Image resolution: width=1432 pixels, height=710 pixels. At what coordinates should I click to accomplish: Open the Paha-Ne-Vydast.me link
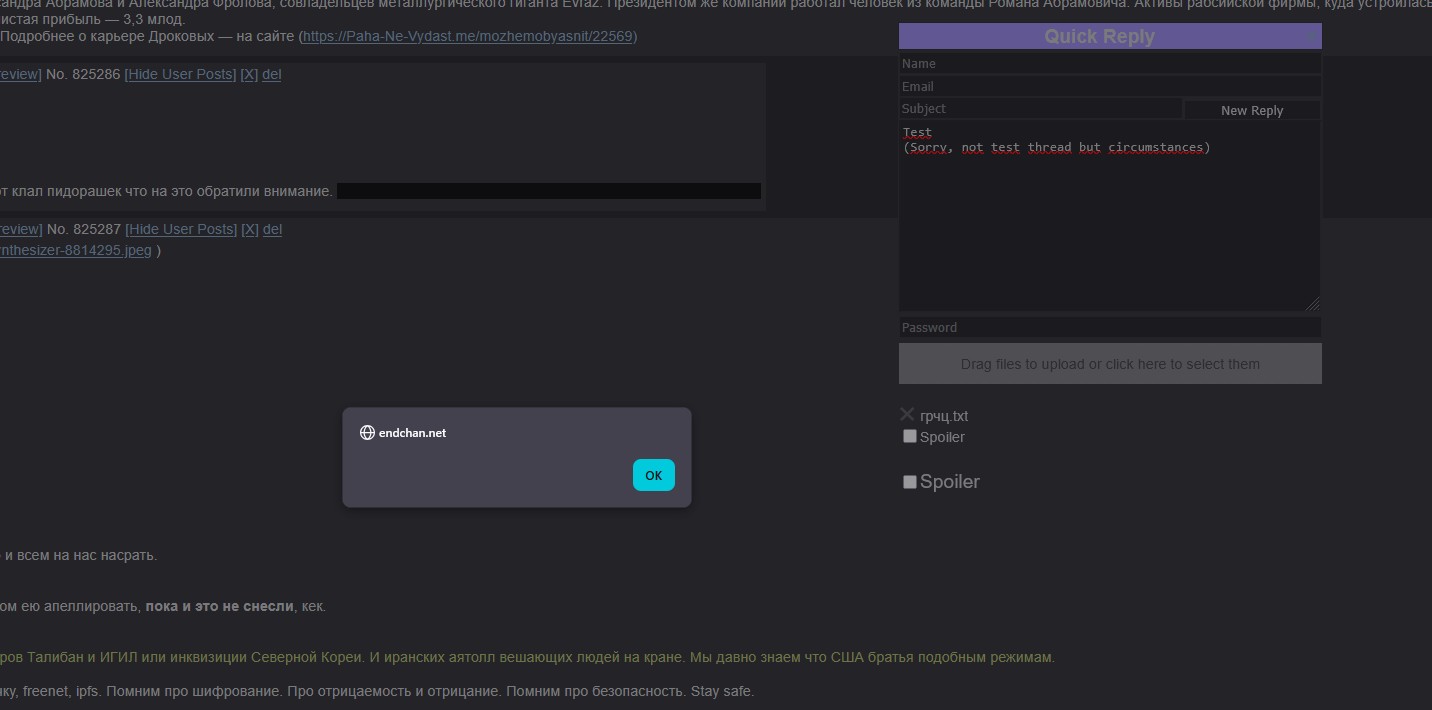pos(468,36)
